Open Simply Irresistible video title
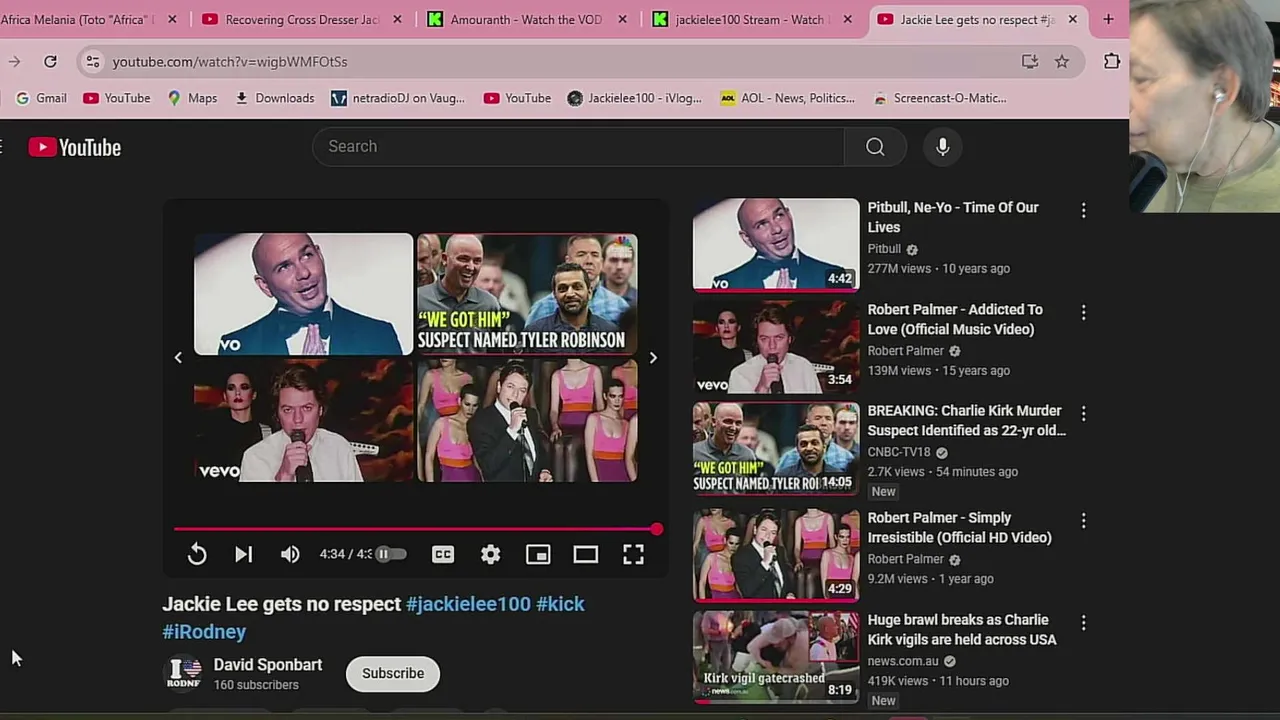 959,527
